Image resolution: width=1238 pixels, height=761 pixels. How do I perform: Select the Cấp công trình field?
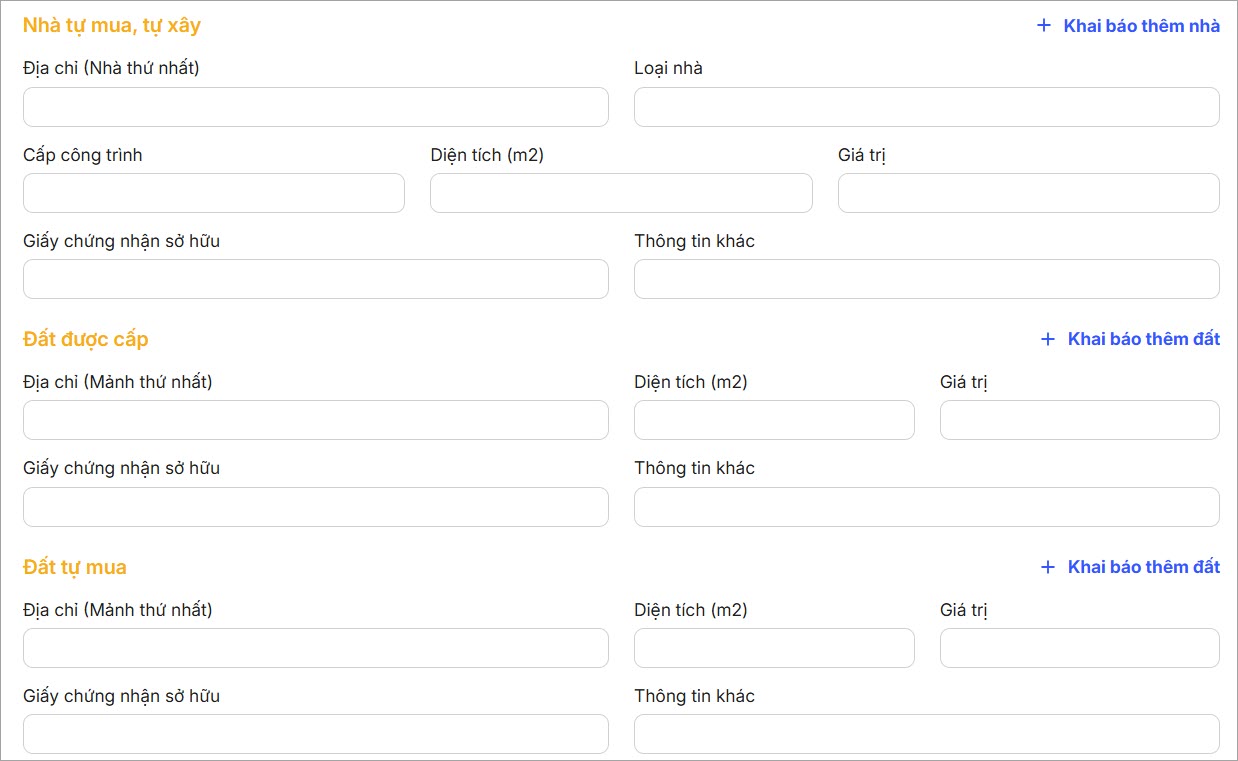pos(213,193)
